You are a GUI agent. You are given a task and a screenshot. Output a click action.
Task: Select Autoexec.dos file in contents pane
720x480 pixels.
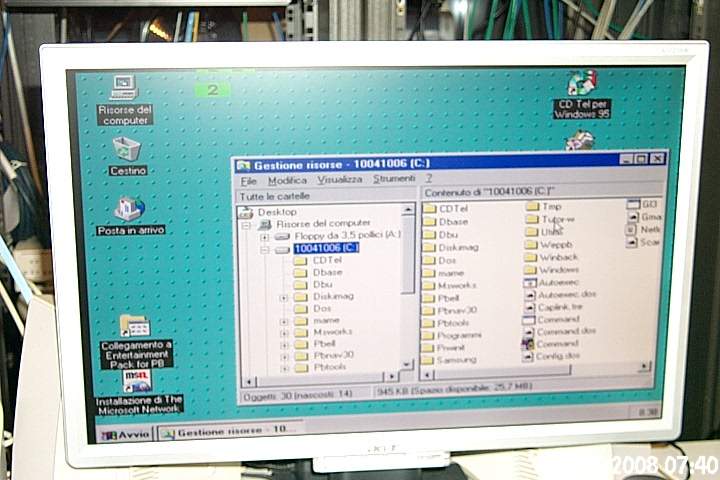click(x=560, y=294)
